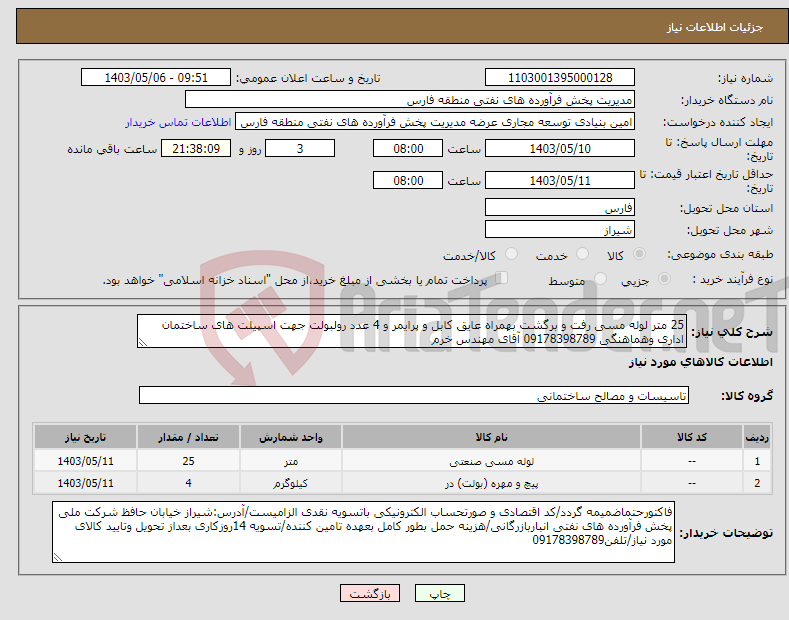789x620 pixels.
Task: Click the need number field 1103001395000128
Action: tap(560, 78)
